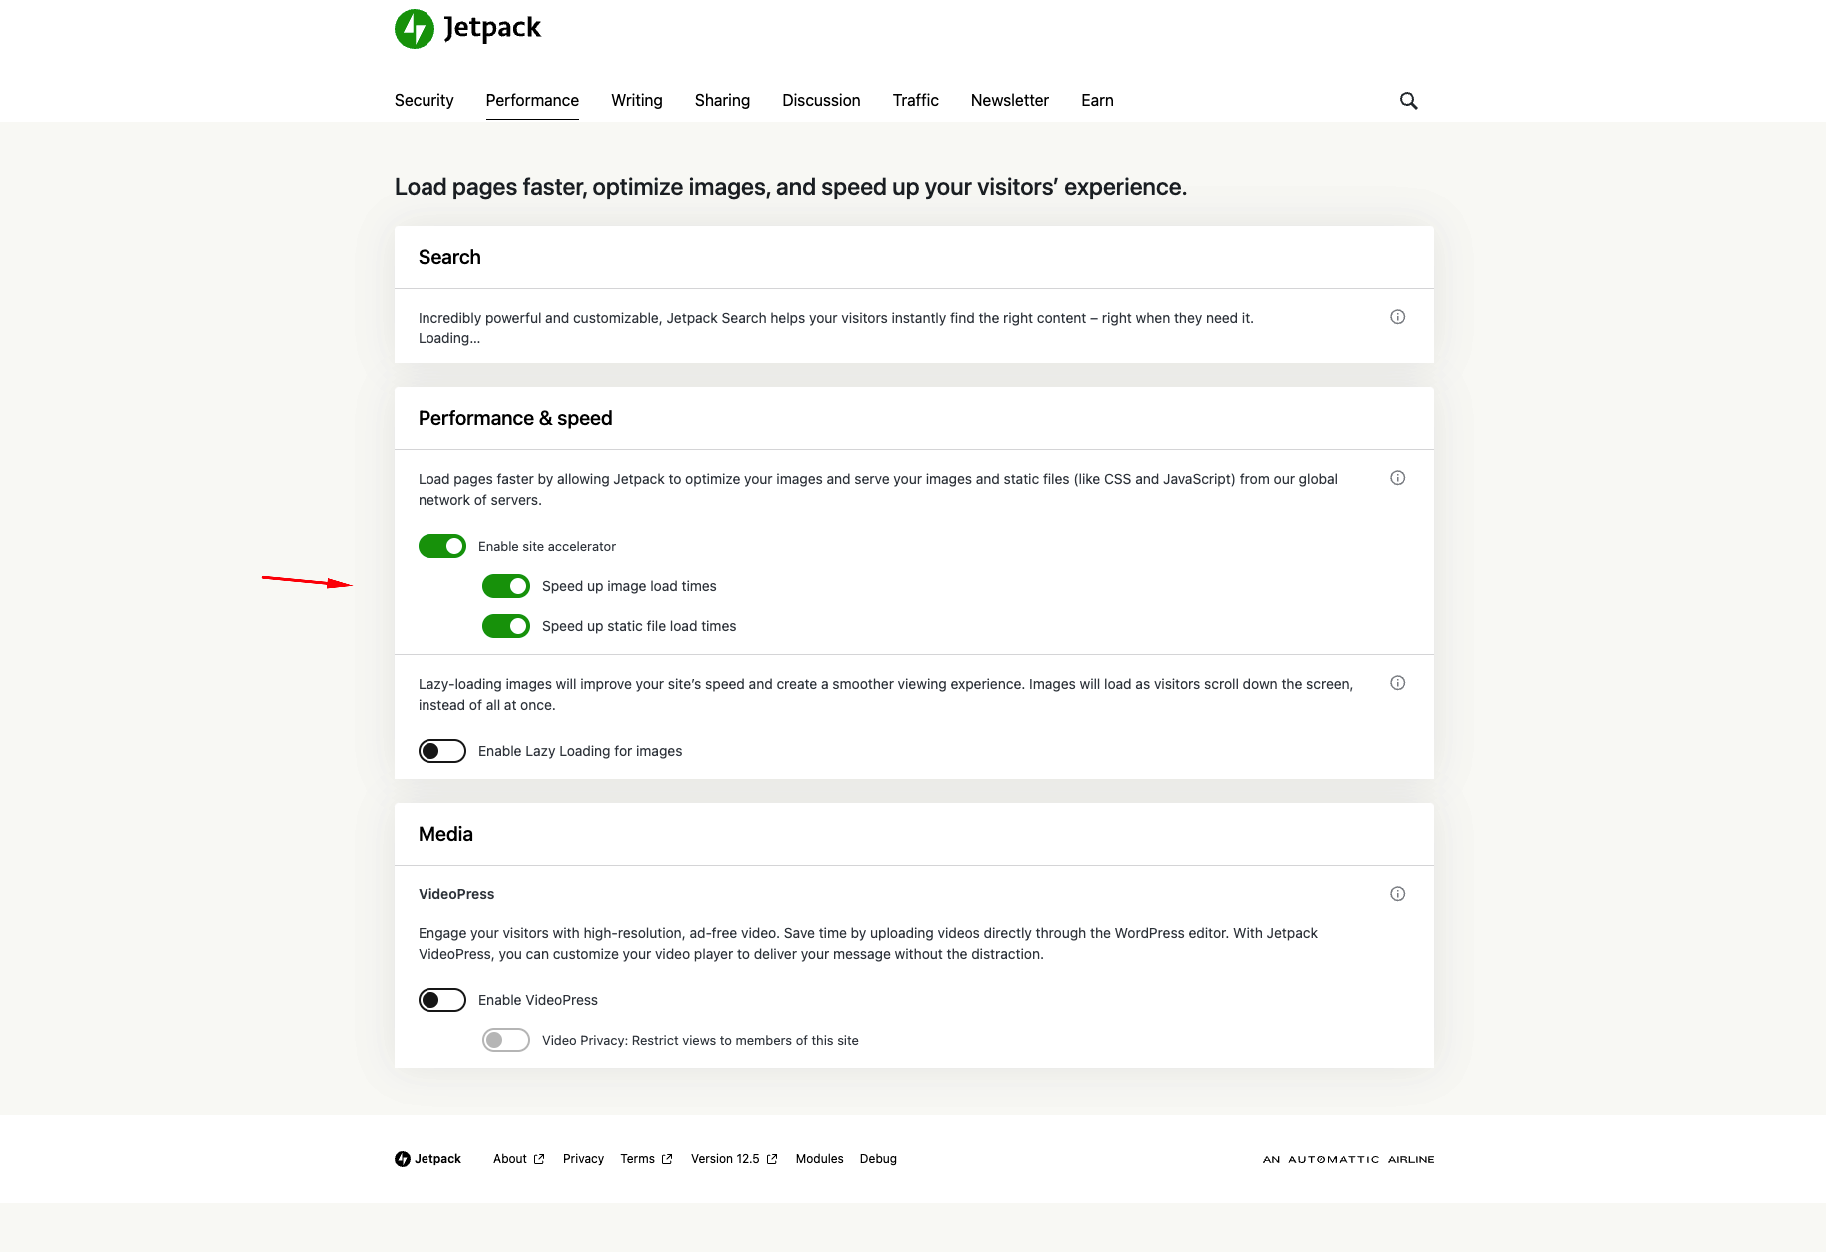The height and width of the screenshot is (1252, 1826).
Task: Show info for site accelerator description
Action: tap(1397, 478)
